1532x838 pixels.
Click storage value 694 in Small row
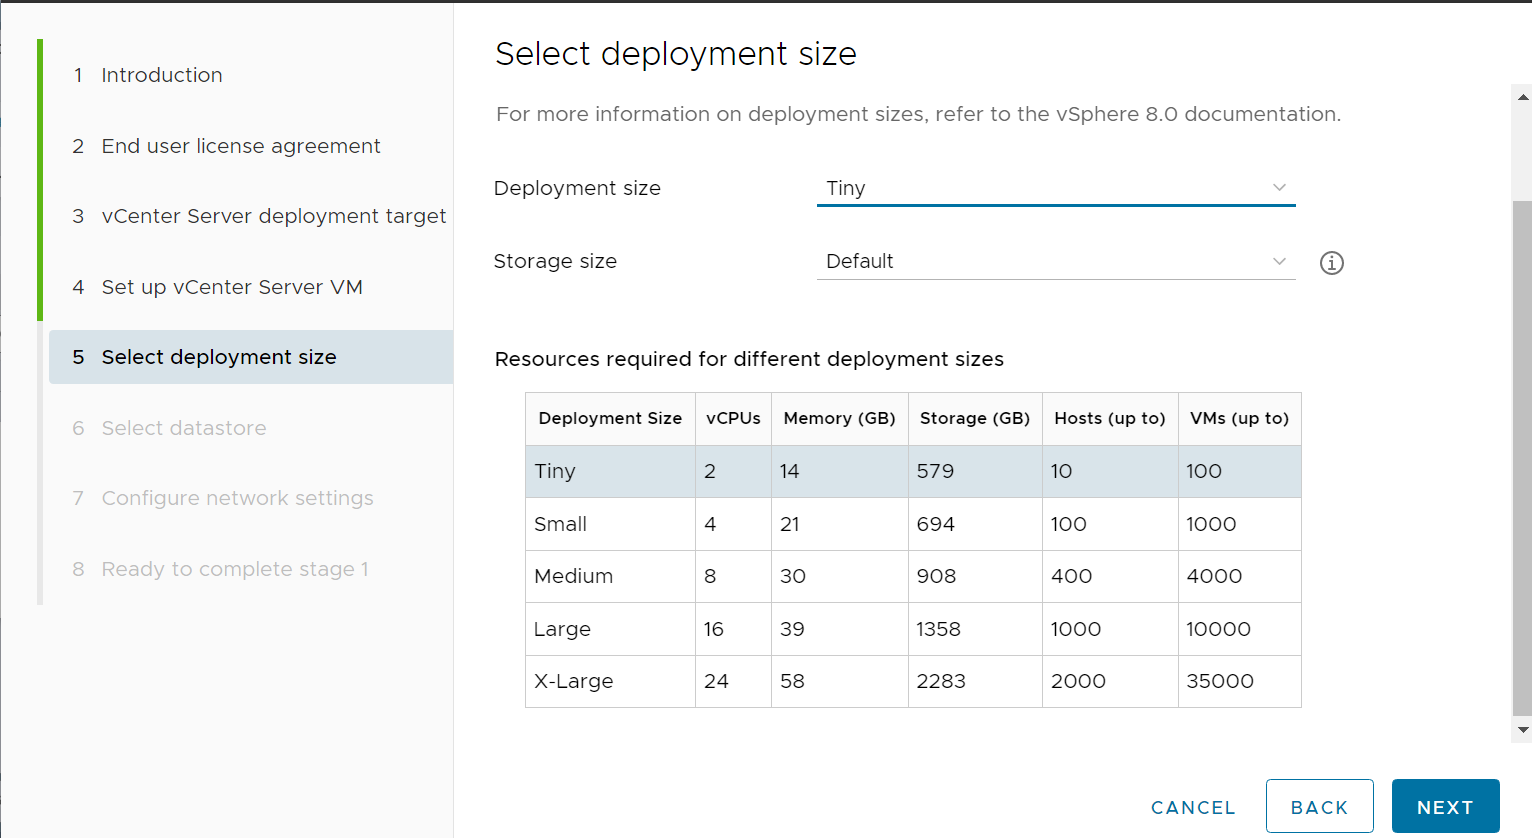(x=935, y=524)
